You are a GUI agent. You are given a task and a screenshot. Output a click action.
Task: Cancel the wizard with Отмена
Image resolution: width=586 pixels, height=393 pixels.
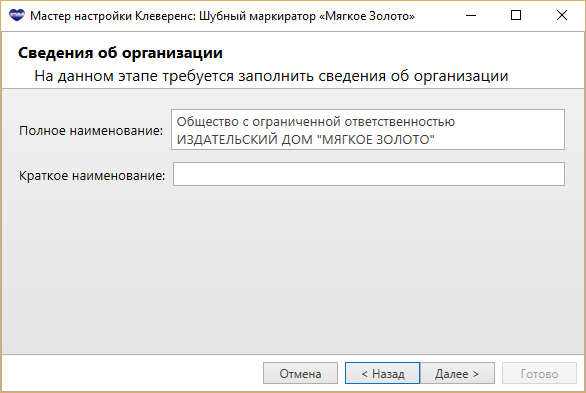300,373
